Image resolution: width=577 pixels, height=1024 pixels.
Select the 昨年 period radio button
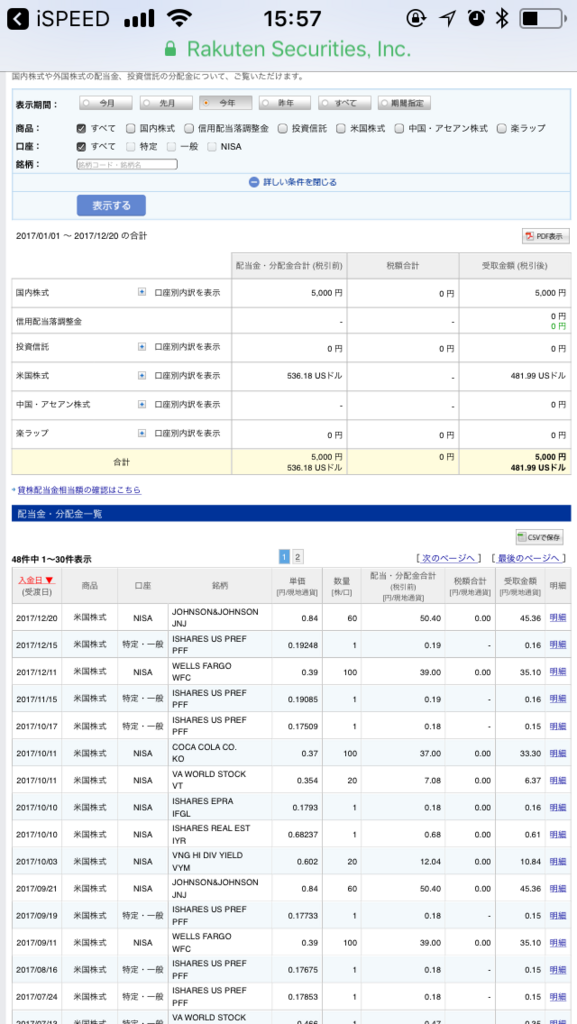click(285, 103)
